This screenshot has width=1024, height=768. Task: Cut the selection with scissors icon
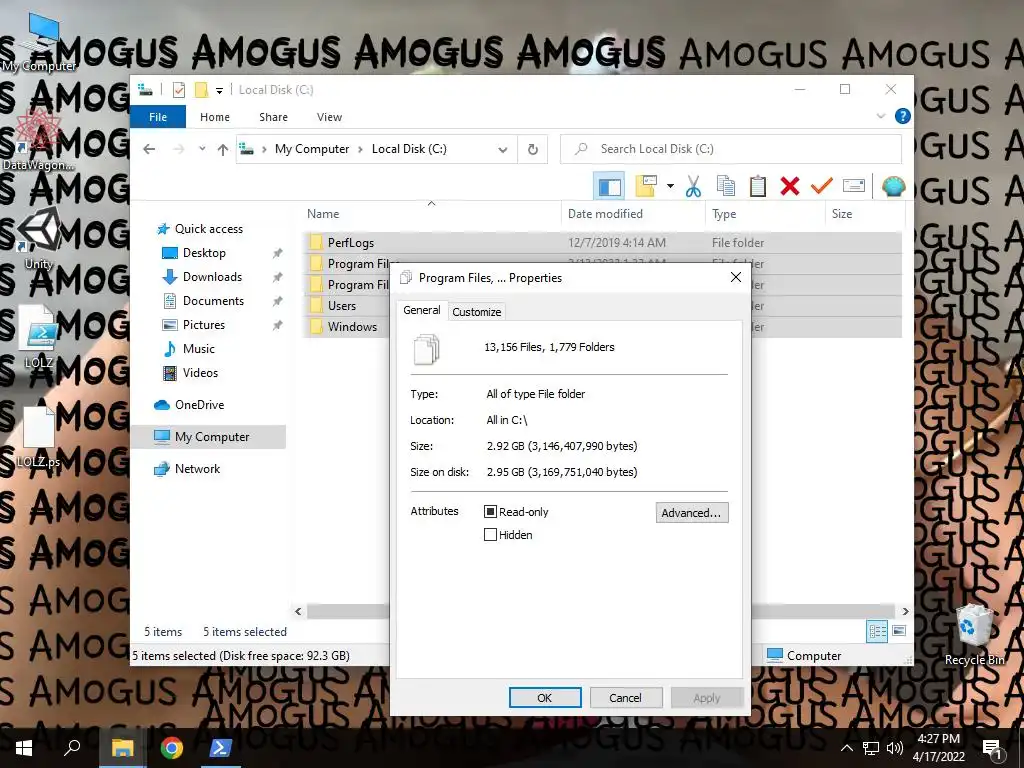693,186
